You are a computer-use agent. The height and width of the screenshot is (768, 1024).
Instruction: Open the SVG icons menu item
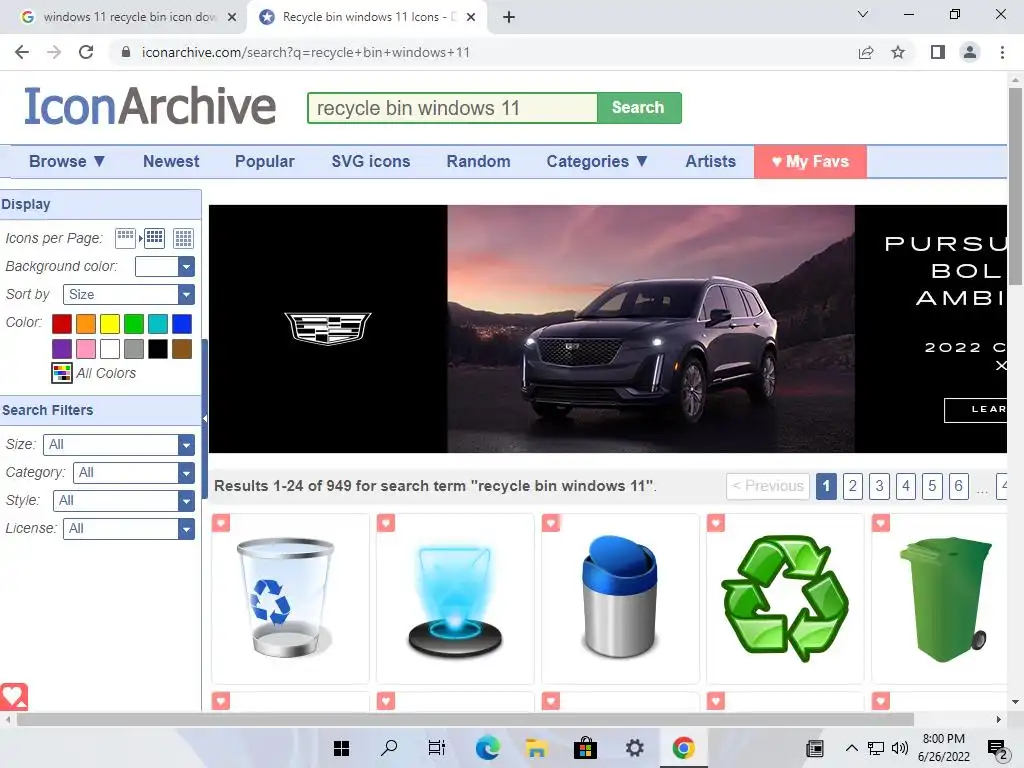point(371,161)
